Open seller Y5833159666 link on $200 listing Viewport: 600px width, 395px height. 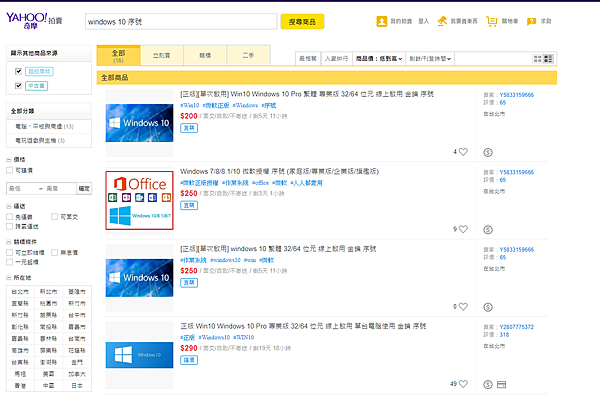(516, 95)
